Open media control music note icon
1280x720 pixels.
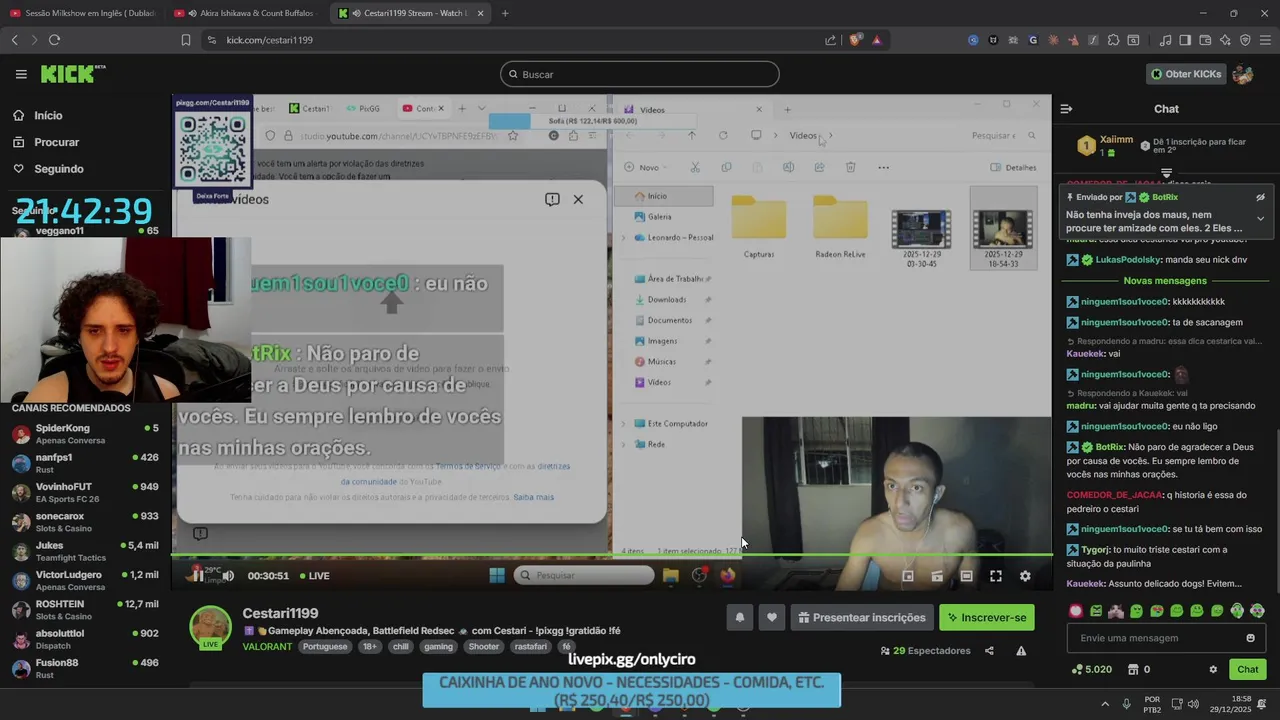tap(1165, 40)
